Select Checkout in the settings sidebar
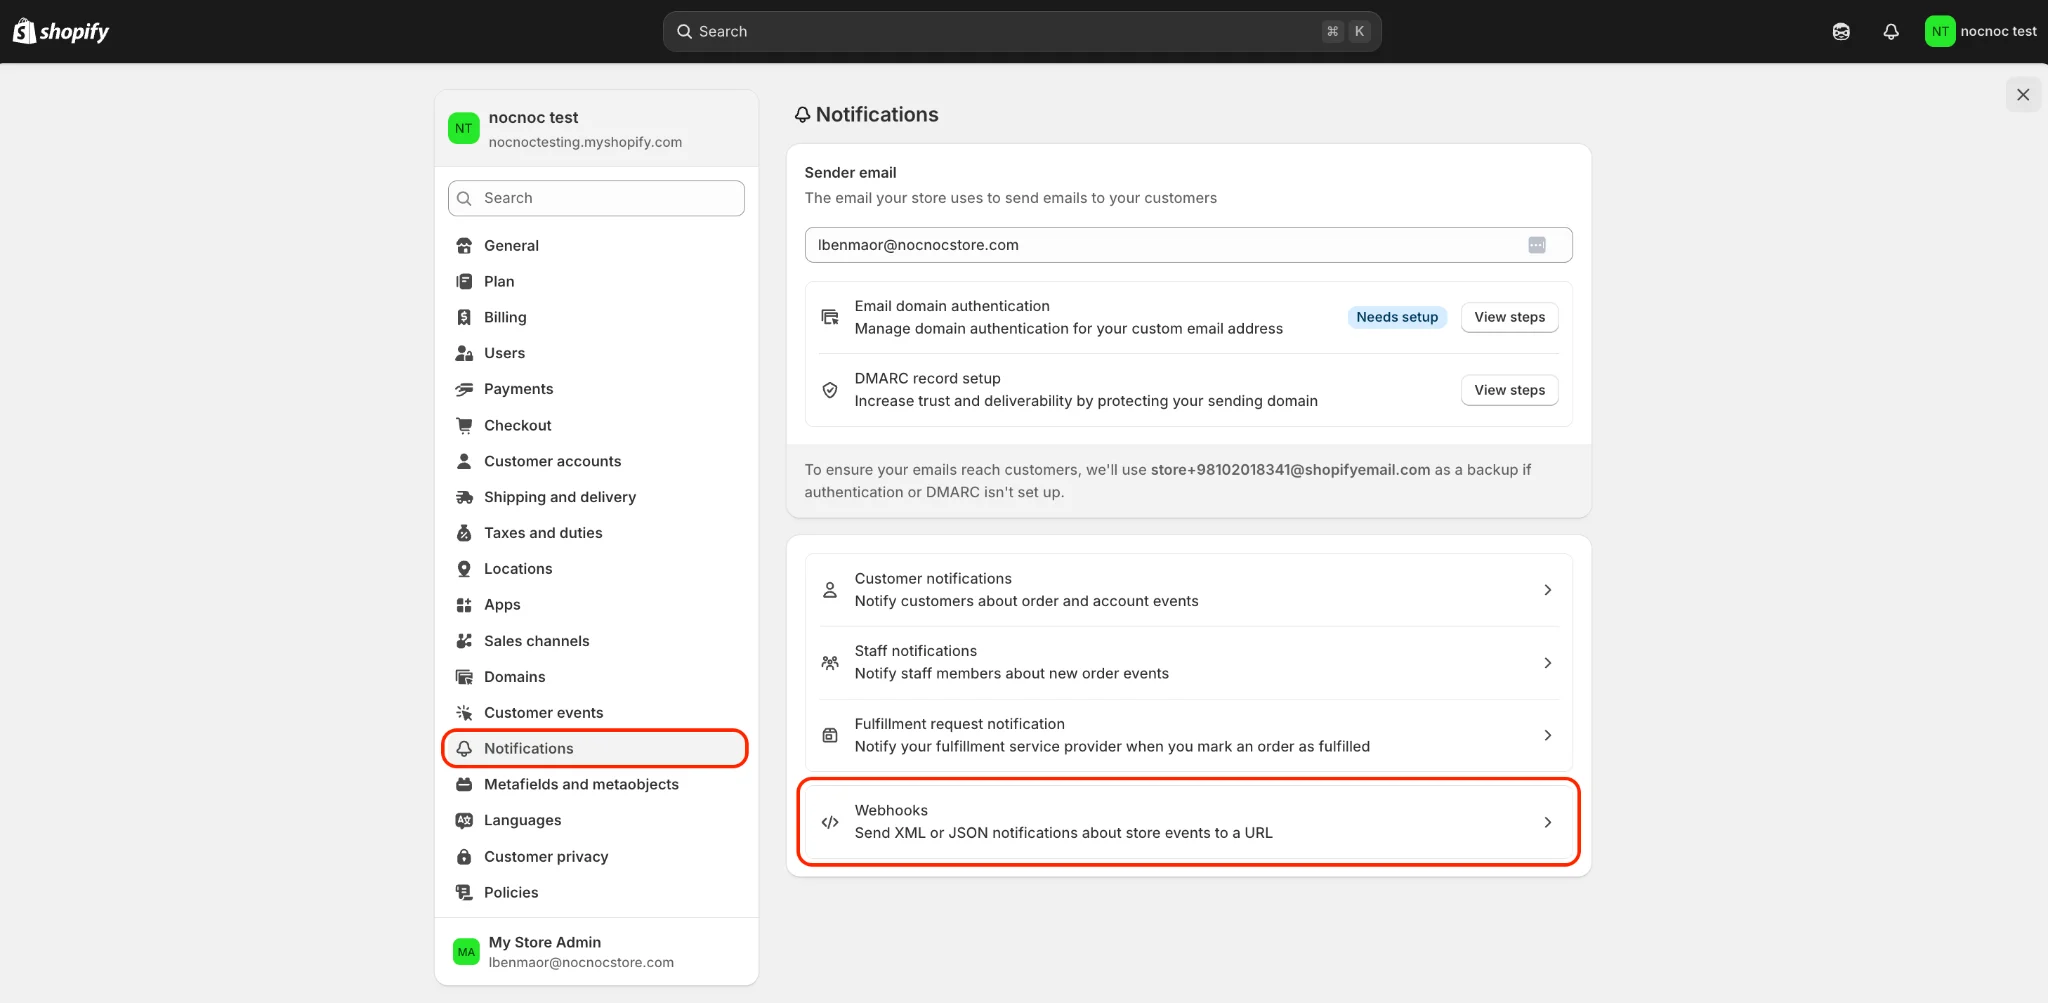2048x1003 pixels. click(x=596, y=425)
